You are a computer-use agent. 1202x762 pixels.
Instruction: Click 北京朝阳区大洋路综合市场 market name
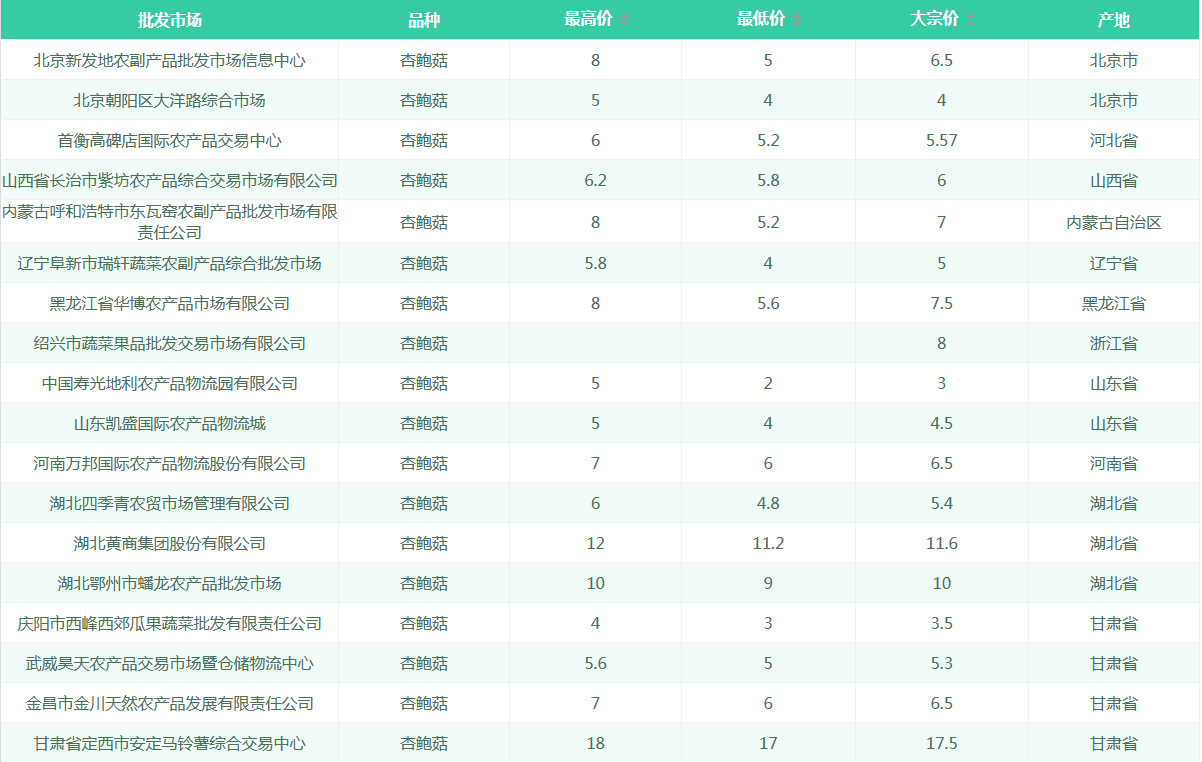[x=169, y=100]
